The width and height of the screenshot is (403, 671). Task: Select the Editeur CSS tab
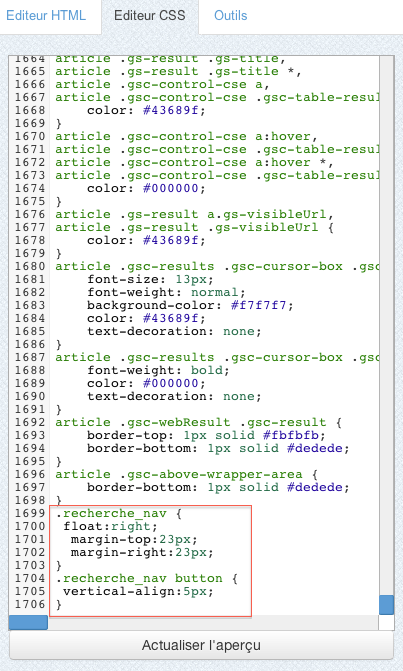pos(150,16)
